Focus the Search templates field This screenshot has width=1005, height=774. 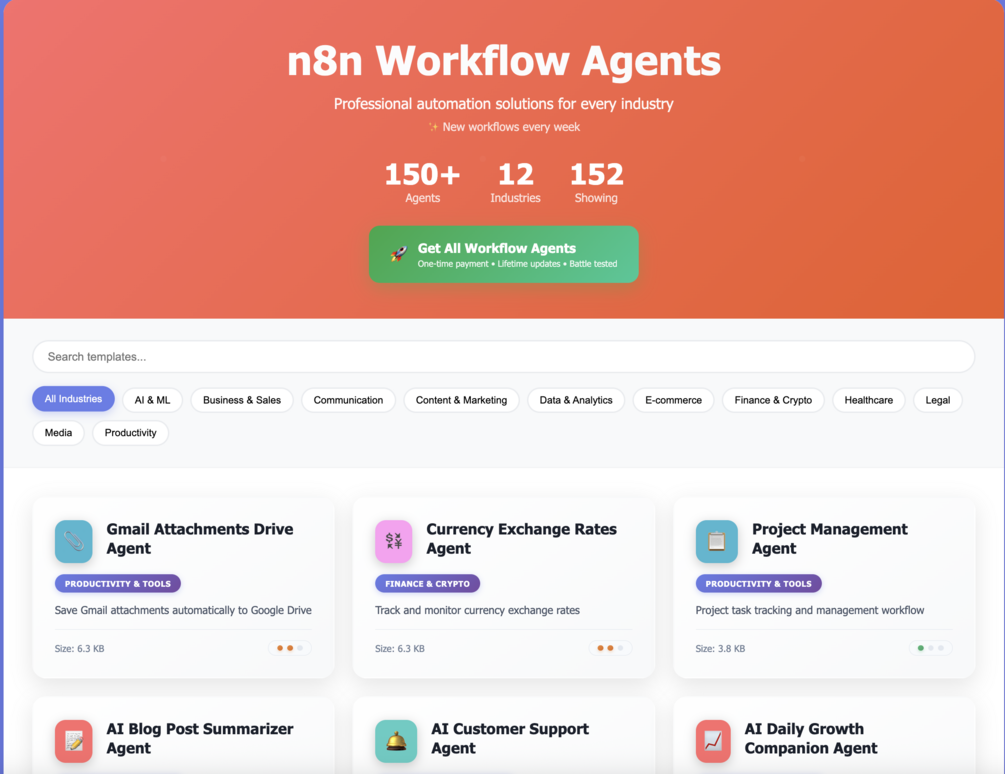pyautogui.click(x=504, y=357)
